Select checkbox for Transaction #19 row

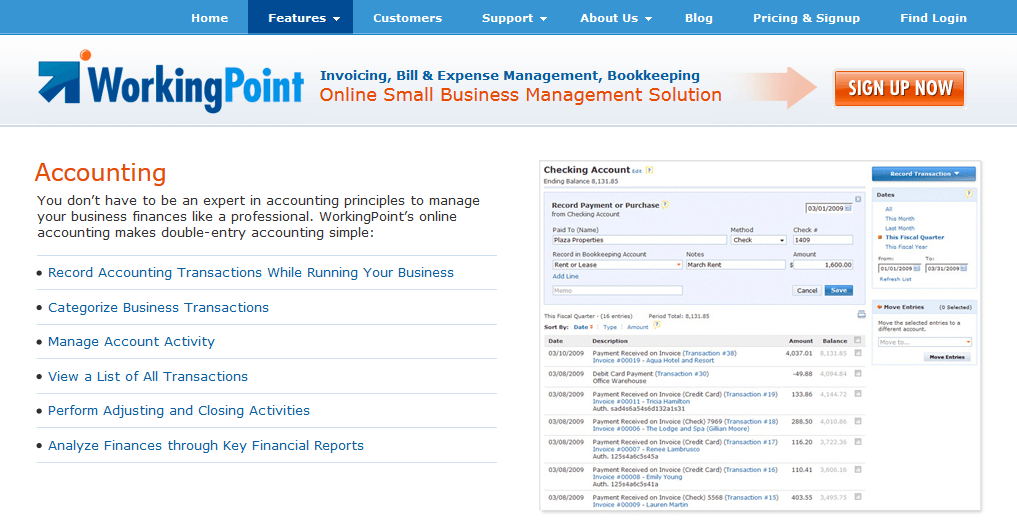[x=858, y=394]
